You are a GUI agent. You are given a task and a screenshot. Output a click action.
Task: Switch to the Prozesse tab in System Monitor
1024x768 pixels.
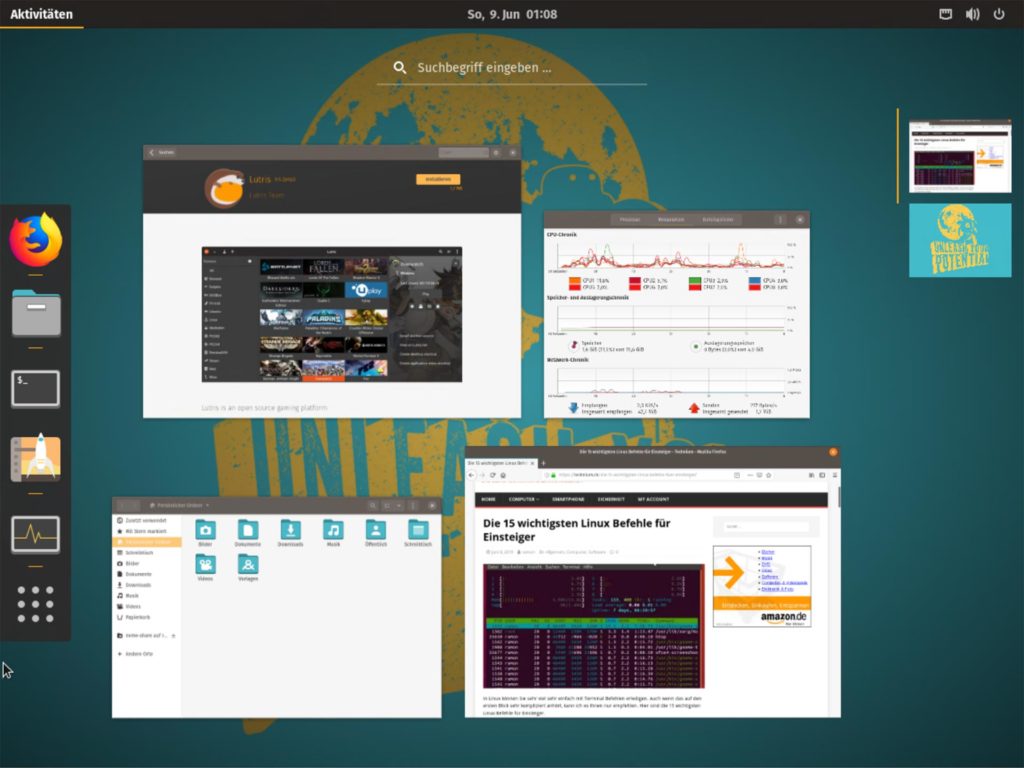tap(630, 219)
